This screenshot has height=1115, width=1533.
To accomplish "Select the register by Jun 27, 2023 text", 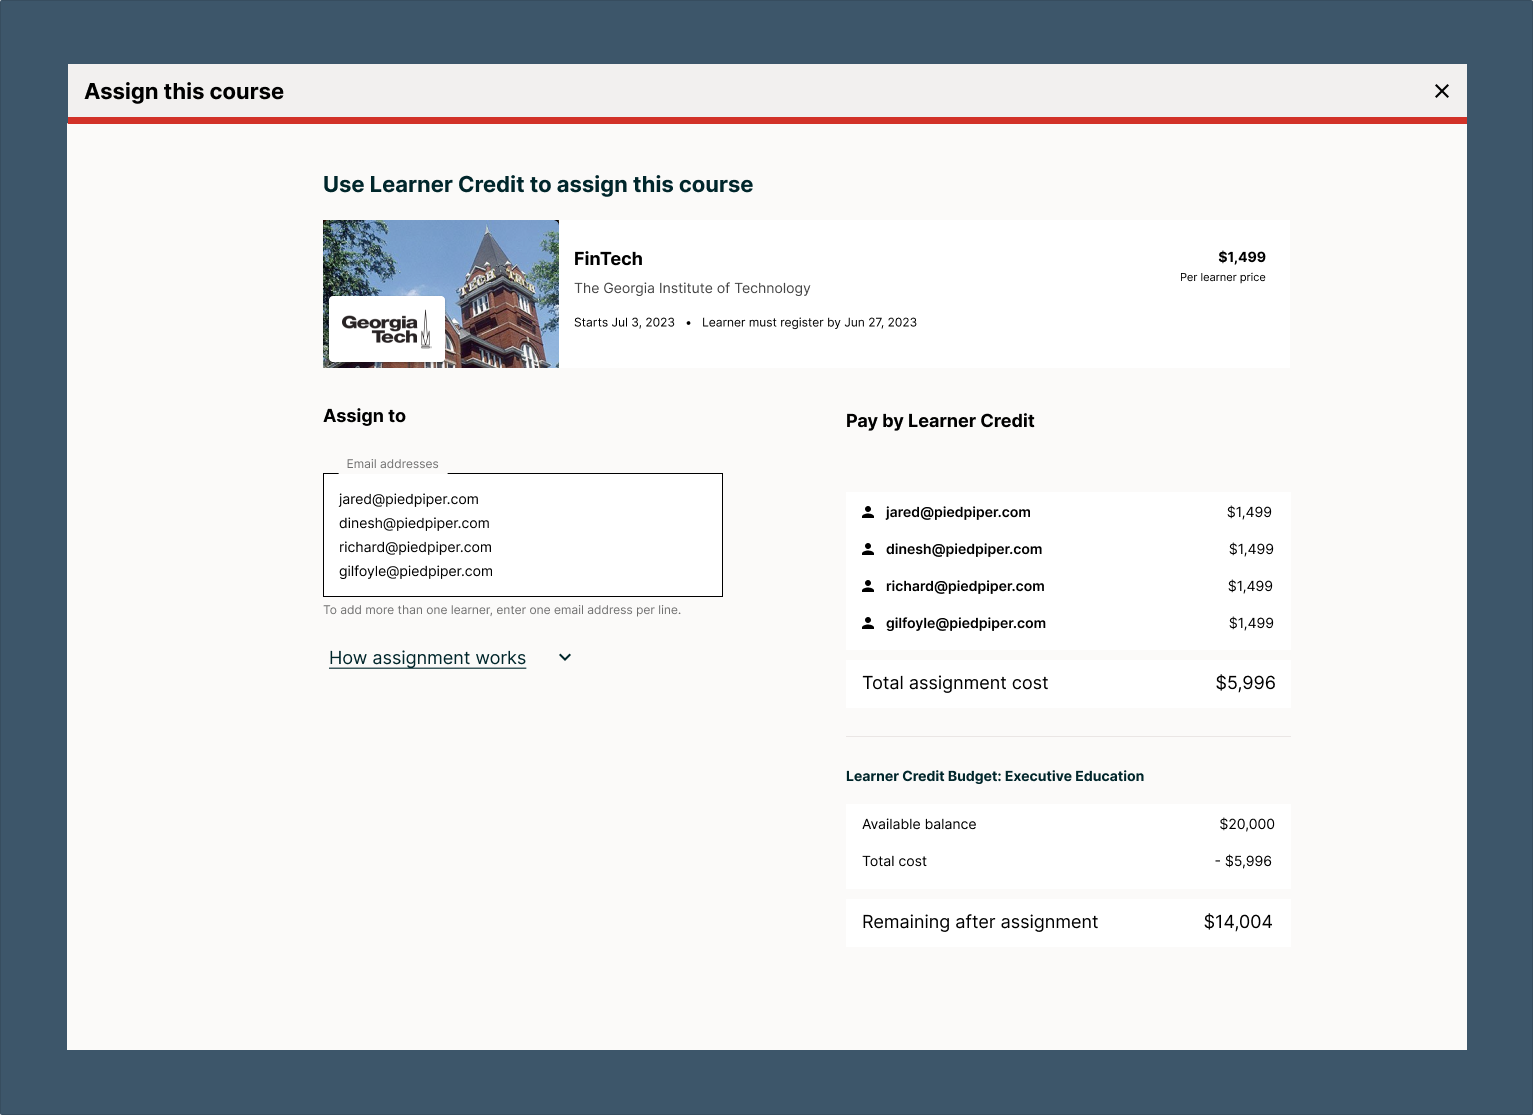I will tap(809, 322).
